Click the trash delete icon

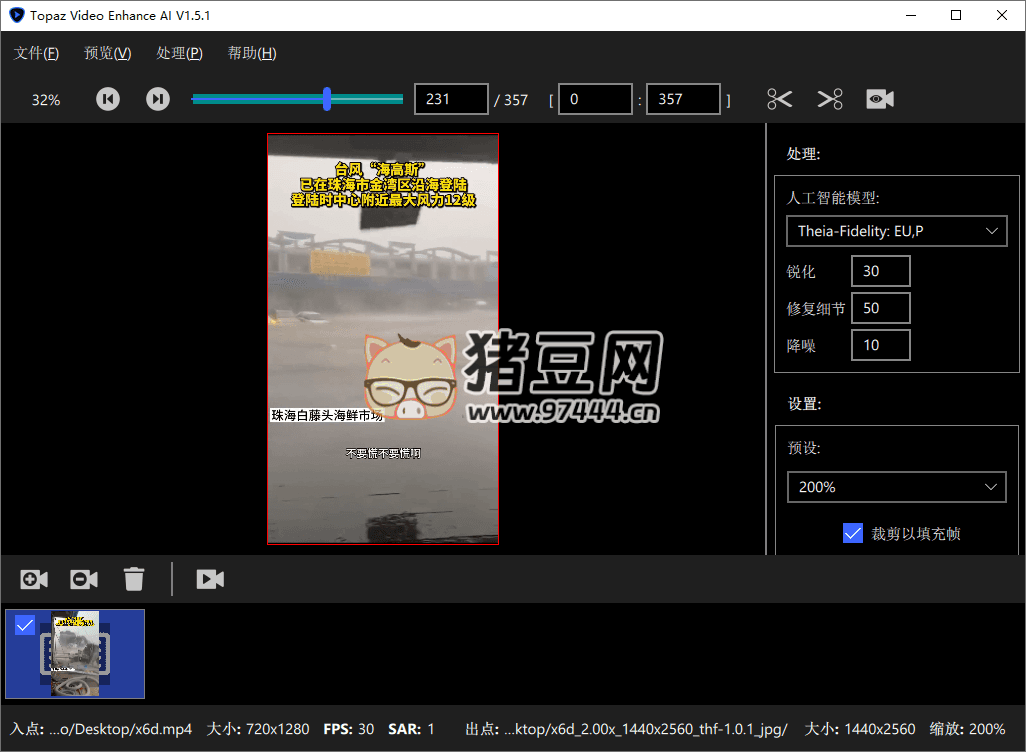coord(134,578)
